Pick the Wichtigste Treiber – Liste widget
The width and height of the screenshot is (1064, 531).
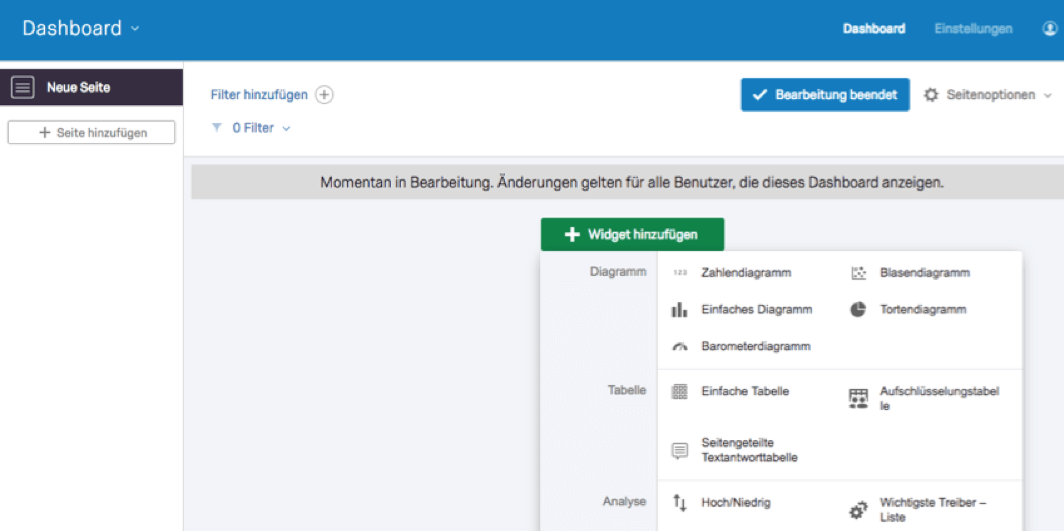coord(919,509)
